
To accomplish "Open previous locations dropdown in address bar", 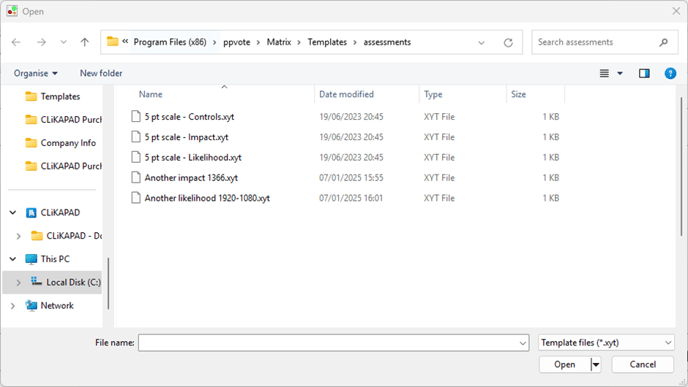I will [x=481, y=43].
